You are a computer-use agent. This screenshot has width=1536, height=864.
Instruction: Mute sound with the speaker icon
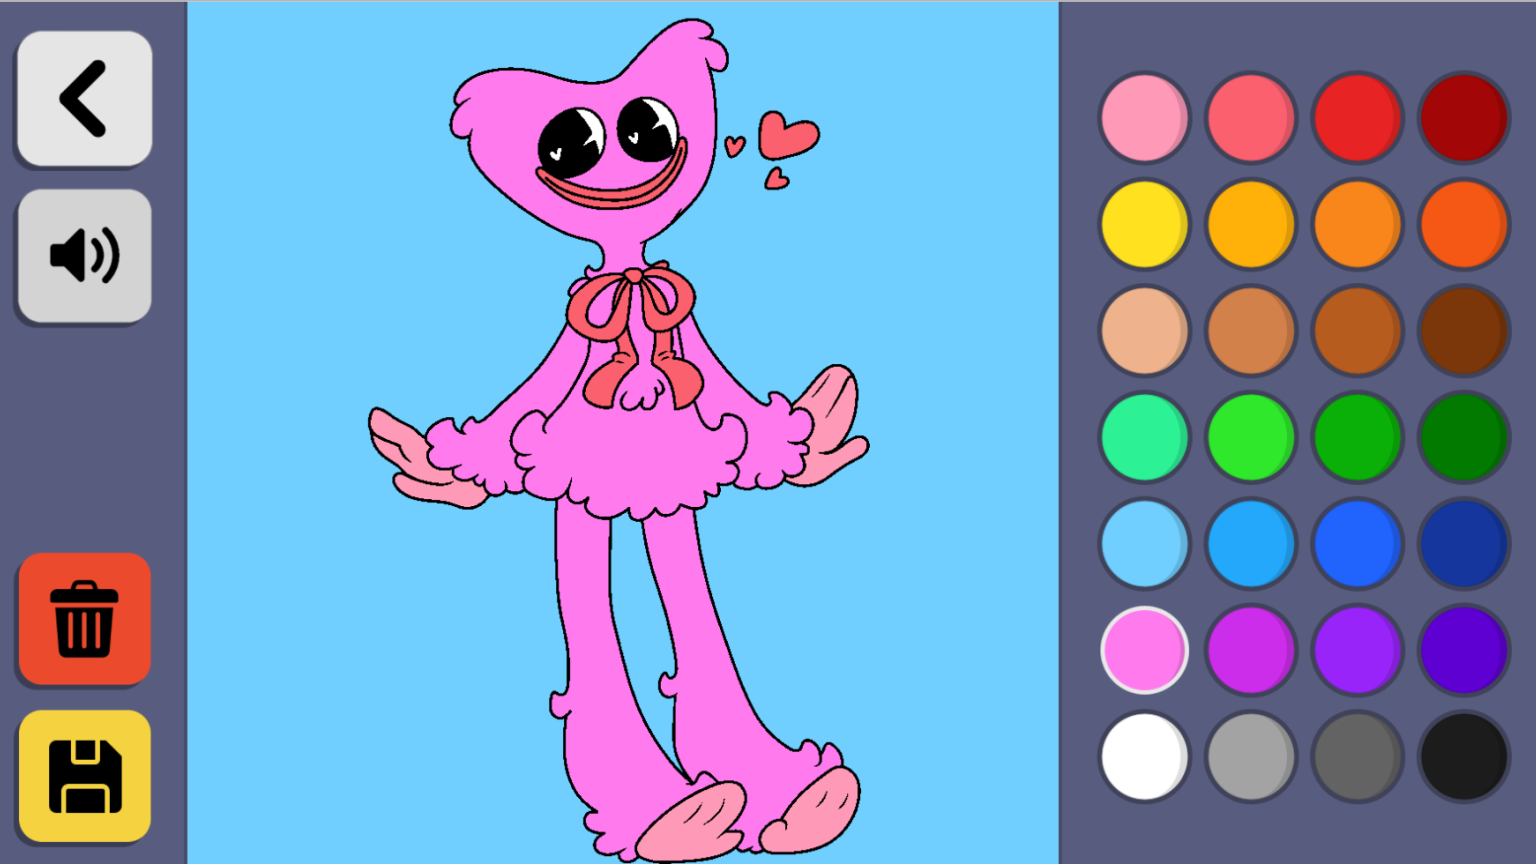coord(84,256)
